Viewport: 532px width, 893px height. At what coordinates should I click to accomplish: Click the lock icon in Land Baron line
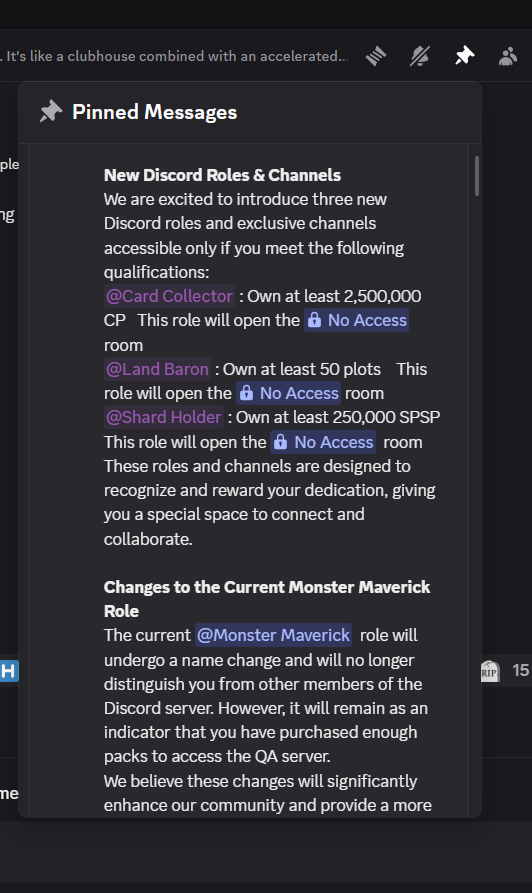(246, 393)
